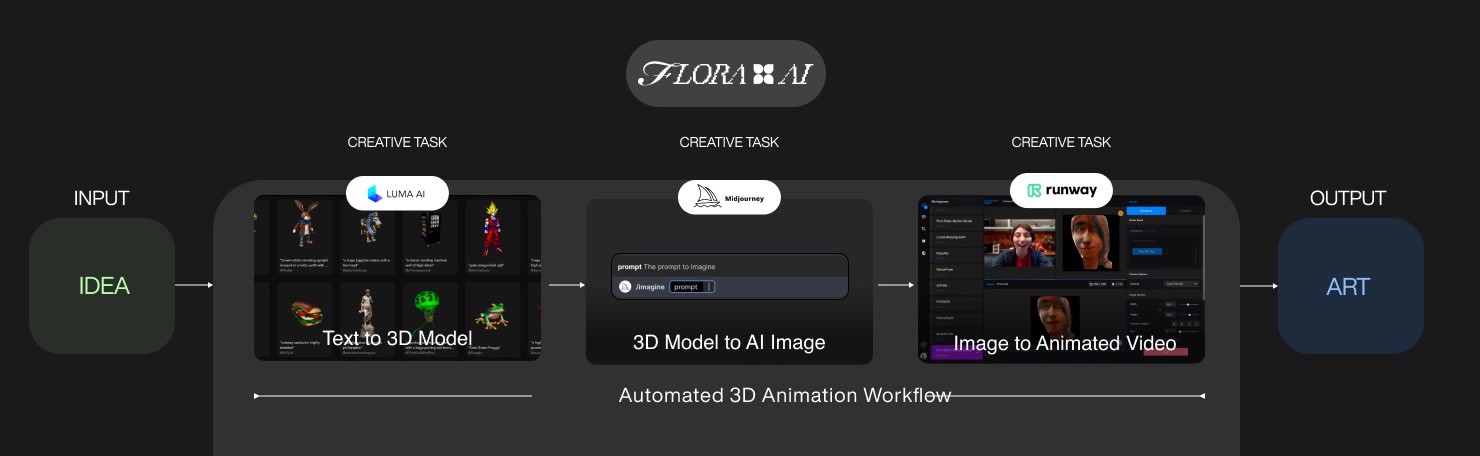Image resolution: width=1480 pixels, height=456 pixels.
Task: Adjust the Height slider in Runway
Action: coord(1188,315)
